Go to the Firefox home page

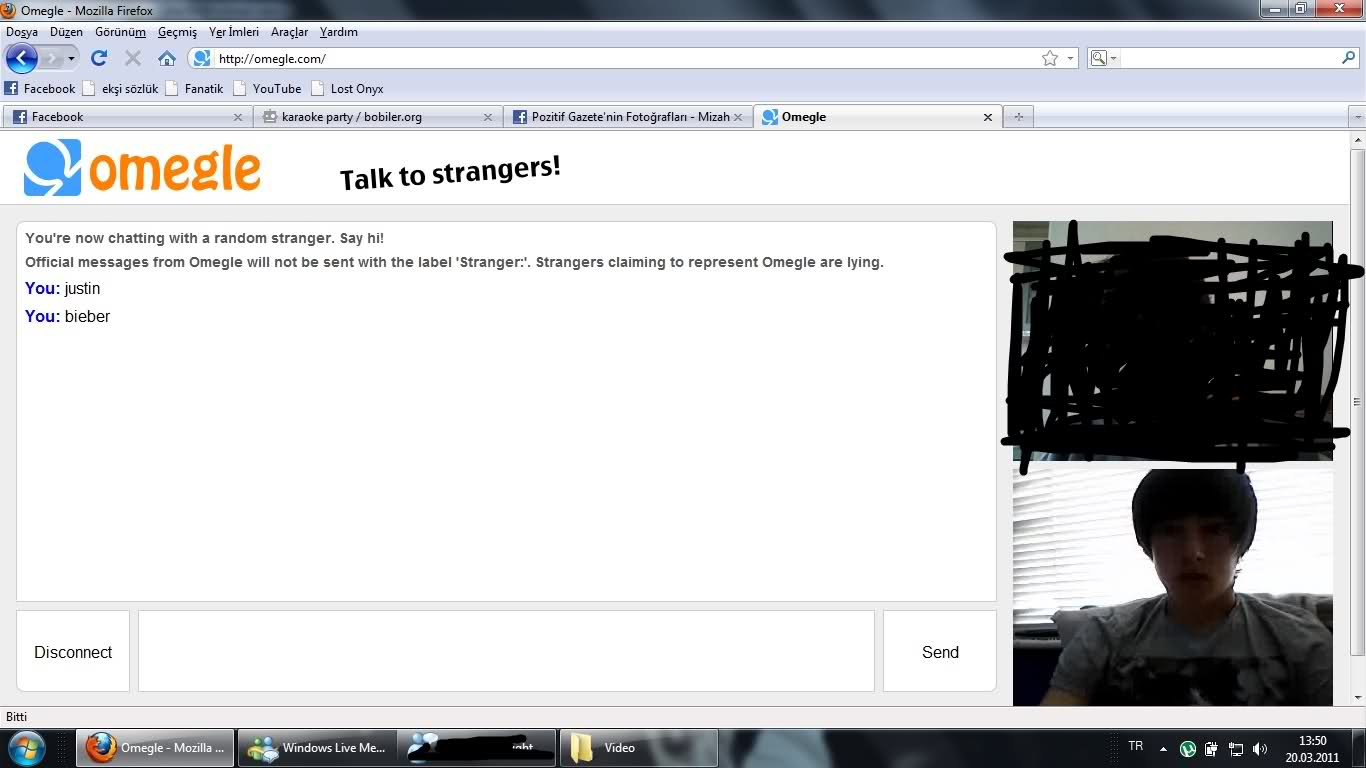167,59
